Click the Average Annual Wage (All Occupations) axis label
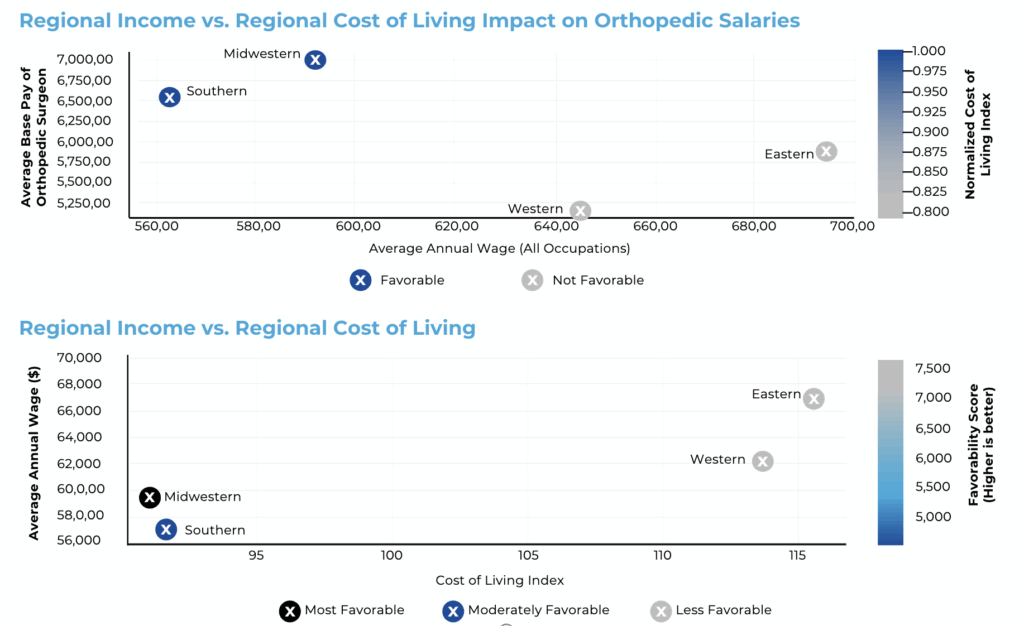Image resolution: width=1024 pixels, height=626 pixels. (500, 248)
